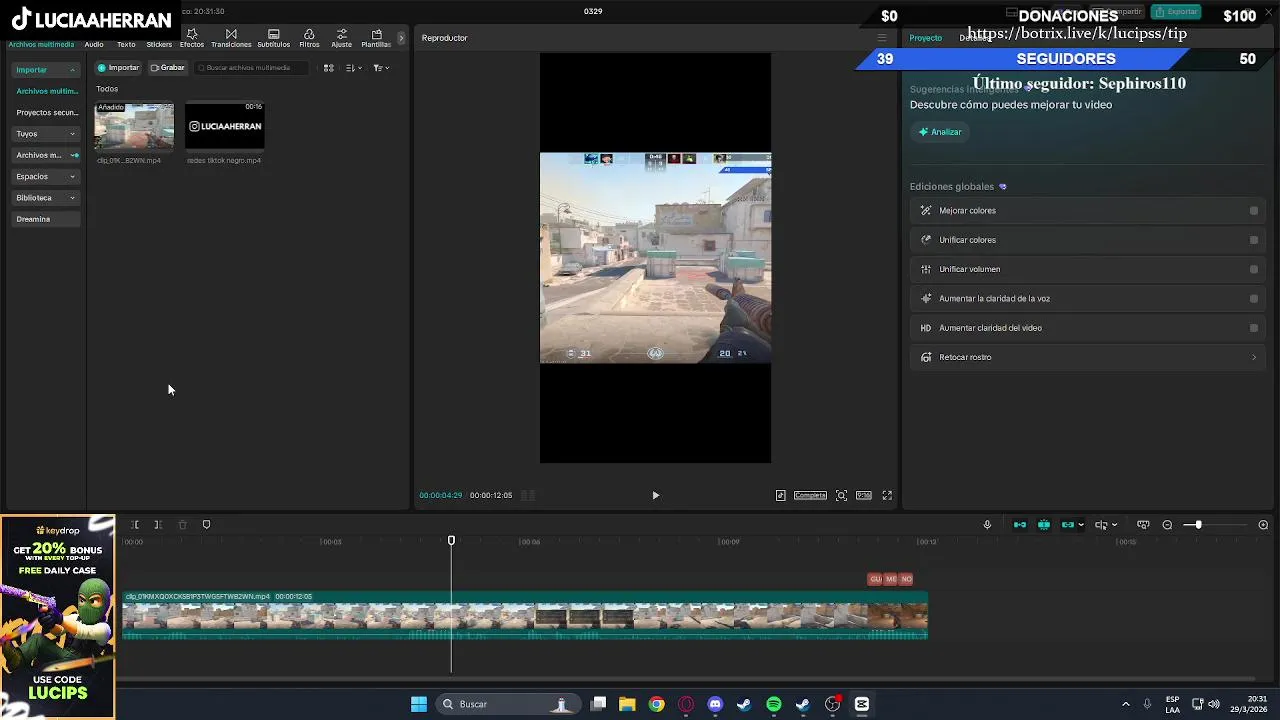
Task: Click the Importar button
Action: [118, 68]
